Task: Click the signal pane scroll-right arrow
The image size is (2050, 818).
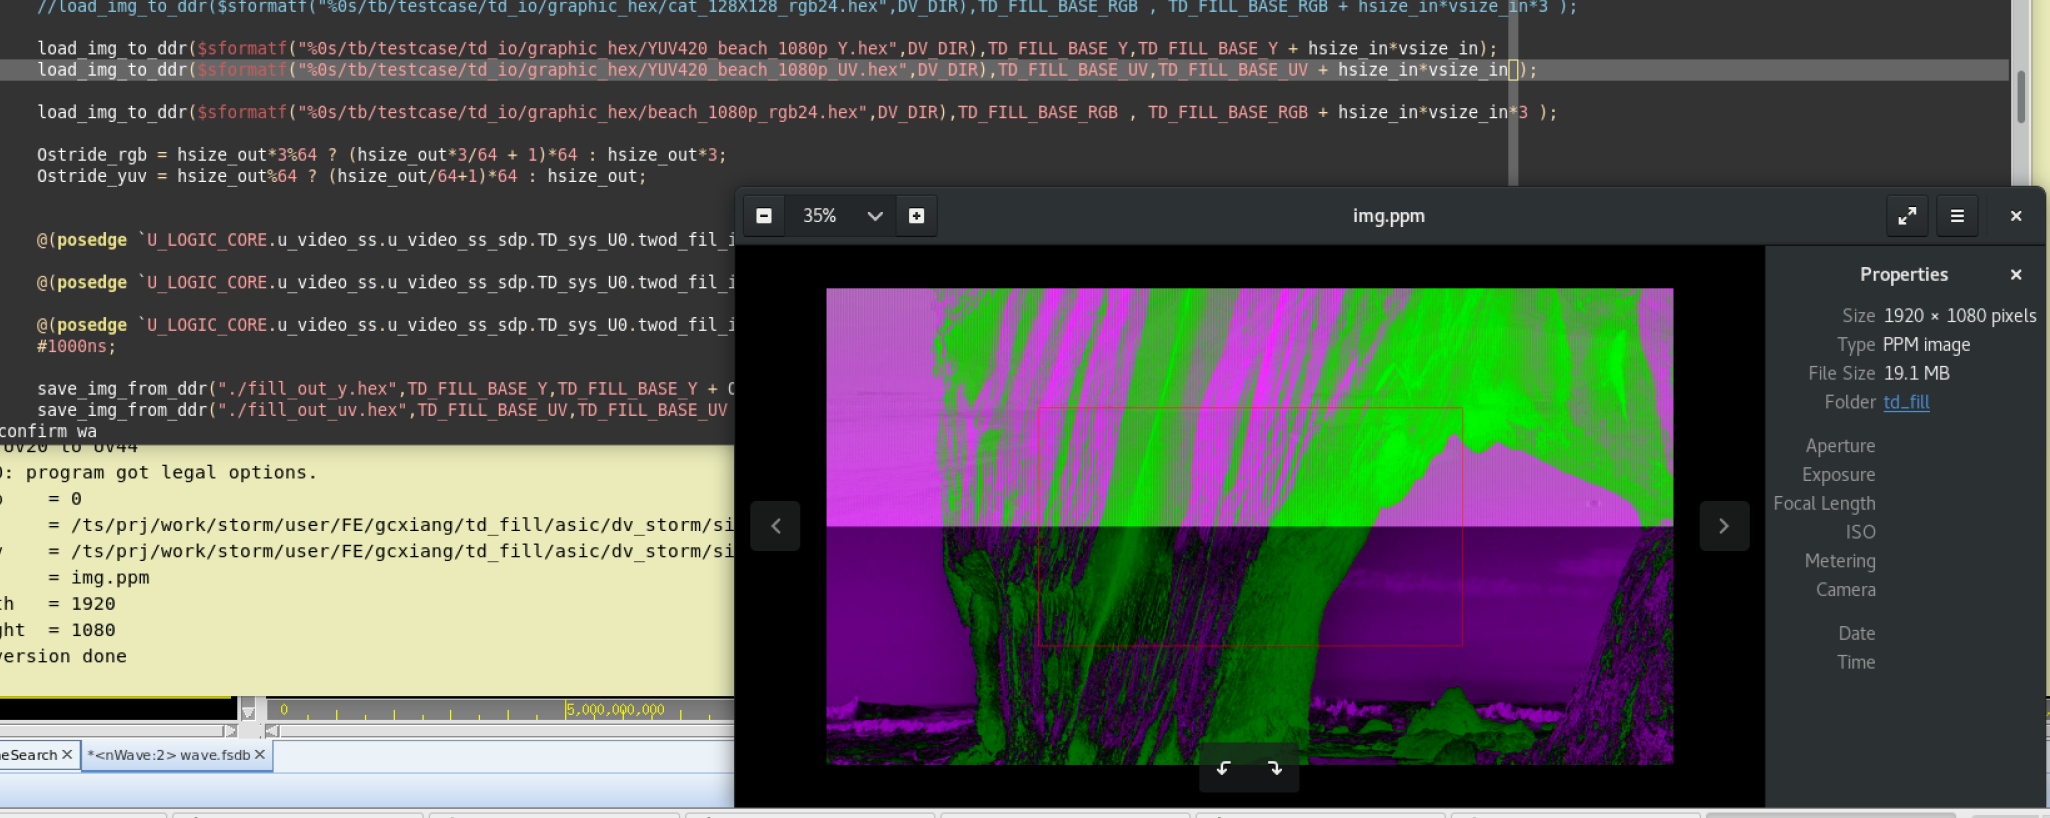Action: pos(230,731)
